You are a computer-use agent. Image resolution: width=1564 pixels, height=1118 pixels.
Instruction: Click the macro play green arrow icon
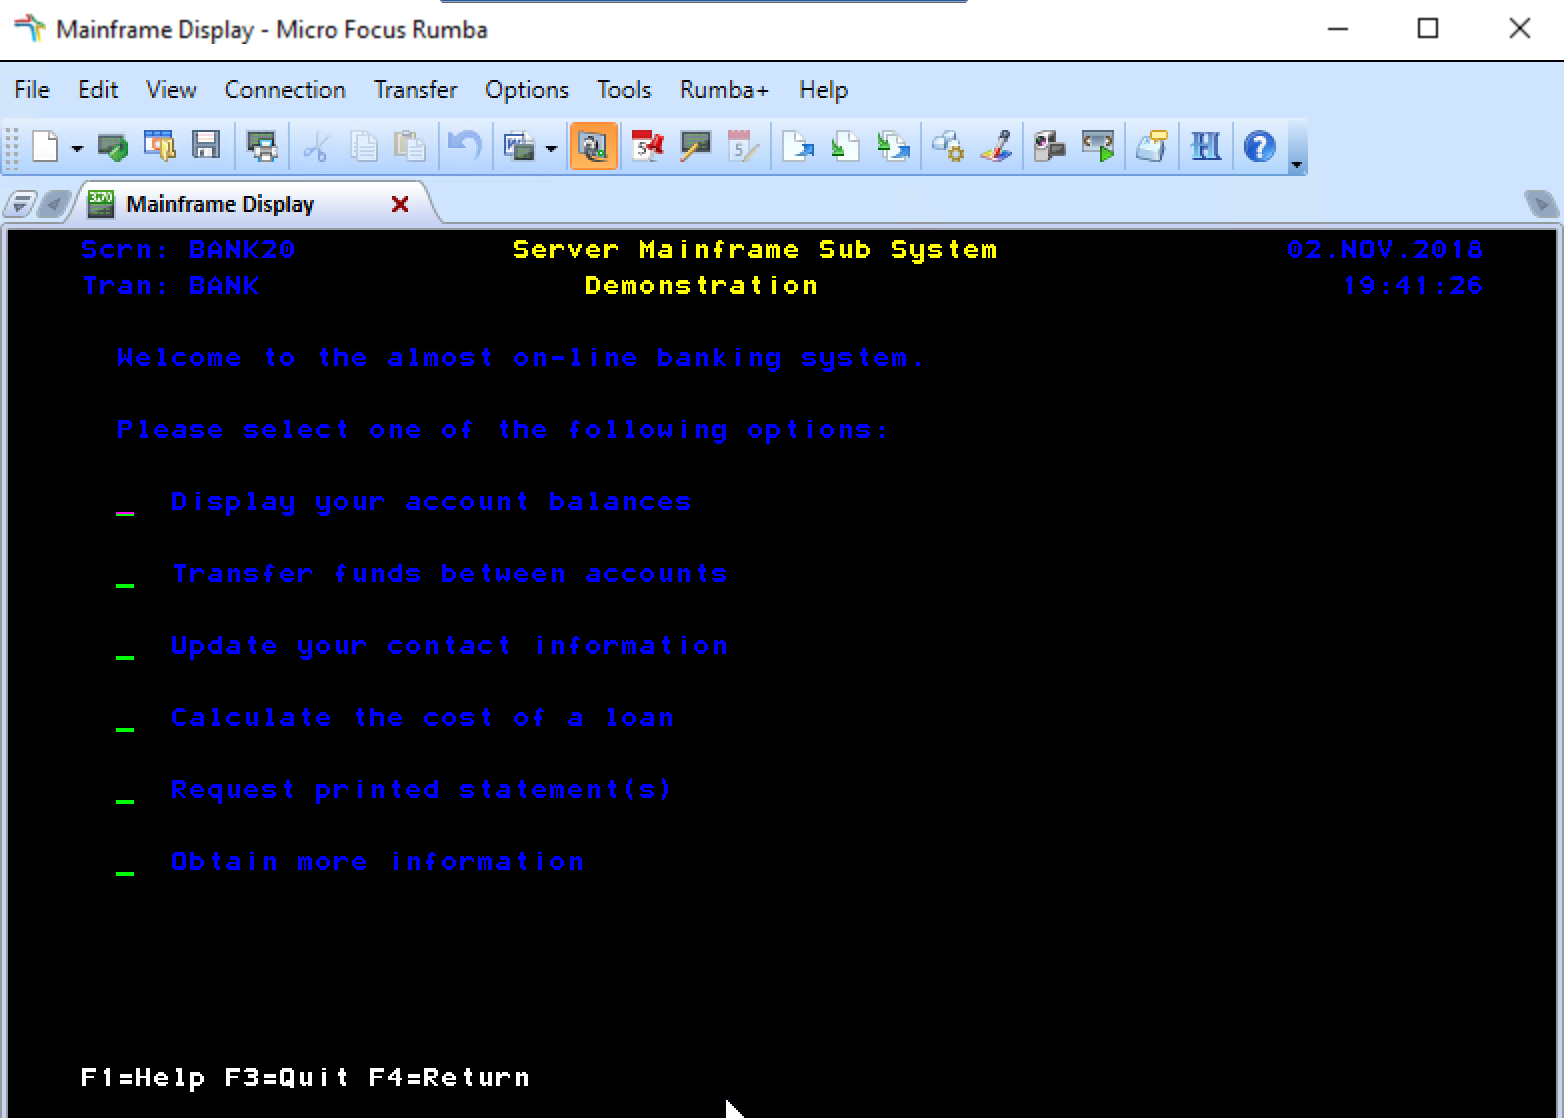[x=1098, y=148]
